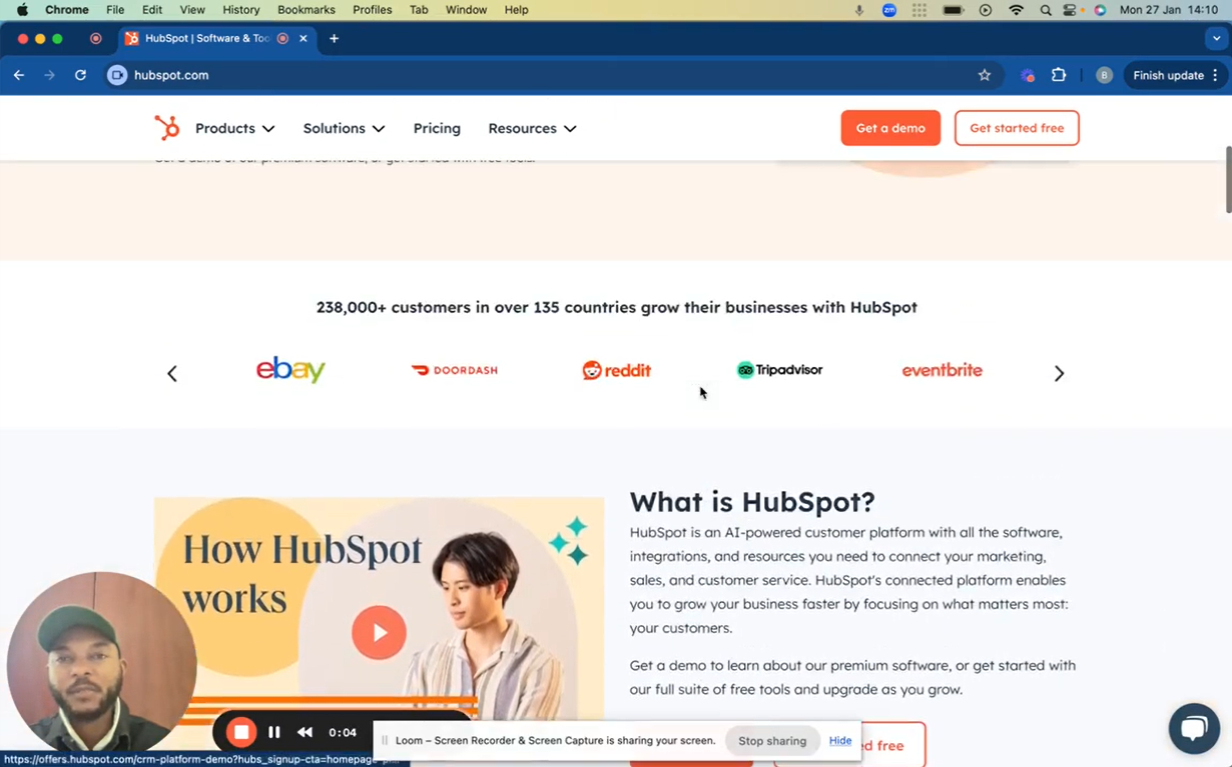
Task: Open the View menu
Action: (x=192, y=10)
